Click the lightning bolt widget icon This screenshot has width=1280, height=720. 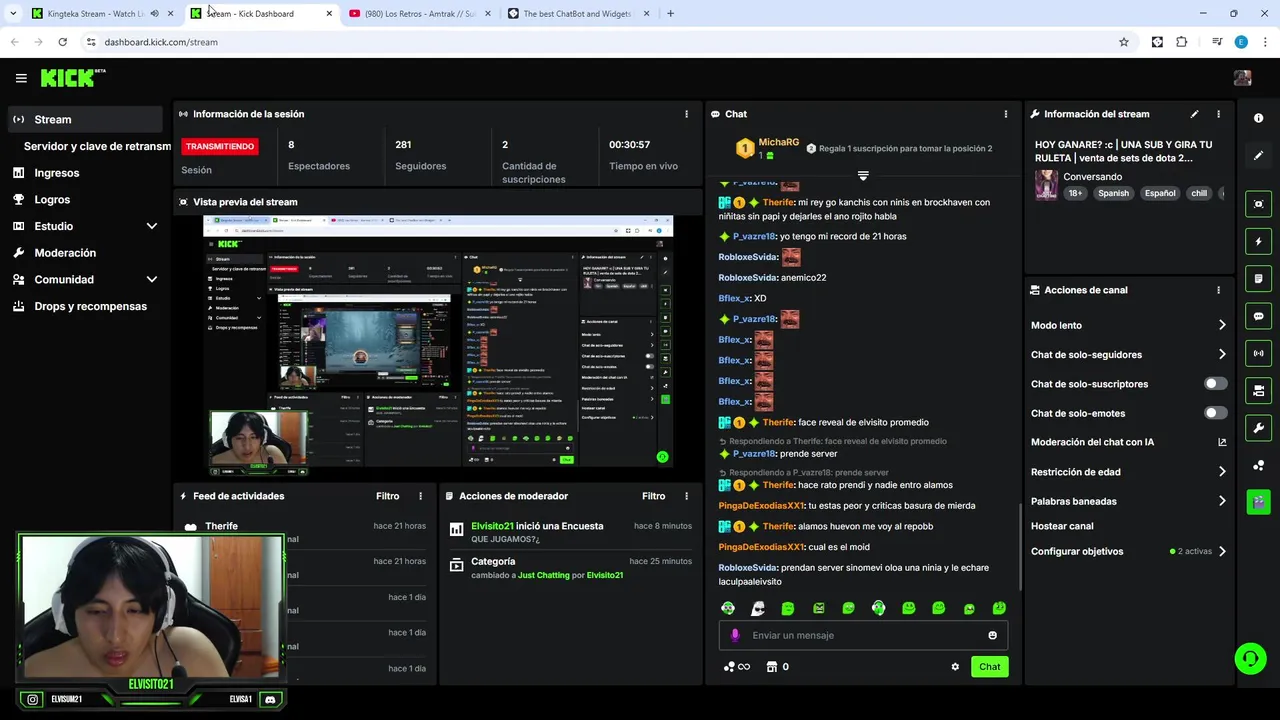(x=1258, y=241)
